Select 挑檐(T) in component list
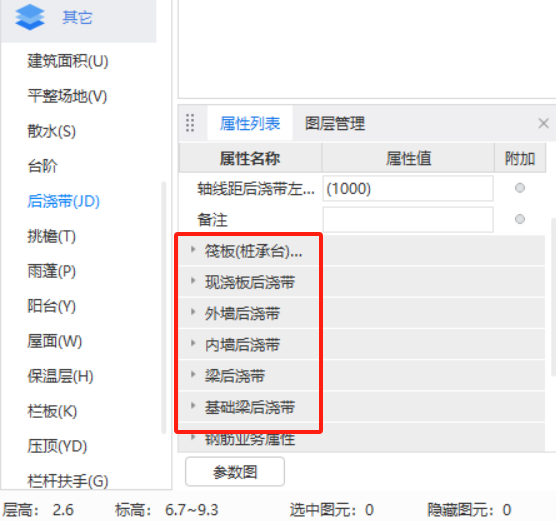Image resolution: width=556 pixels, height=521 pixels. (52, 236)
